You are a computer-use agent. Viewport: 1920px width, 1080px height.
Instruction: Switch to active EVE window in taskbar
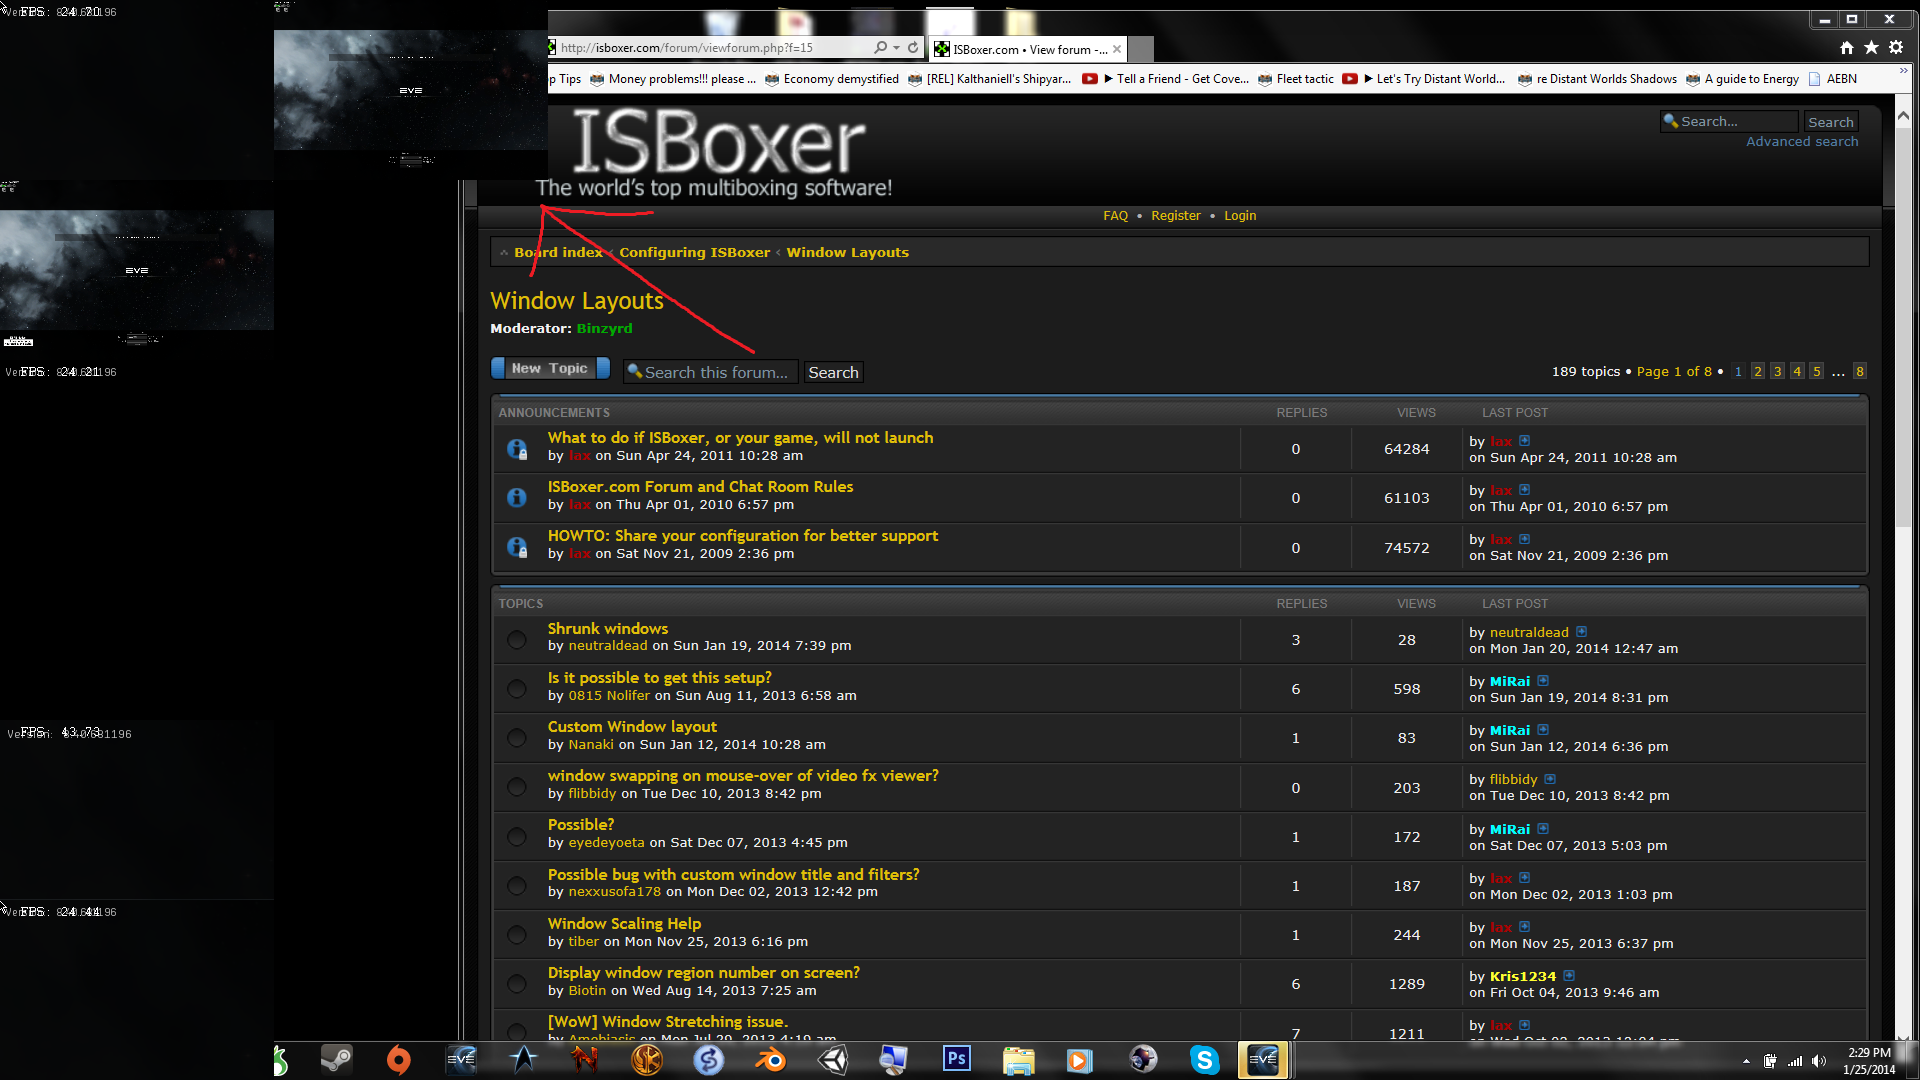[1263, 1060]
